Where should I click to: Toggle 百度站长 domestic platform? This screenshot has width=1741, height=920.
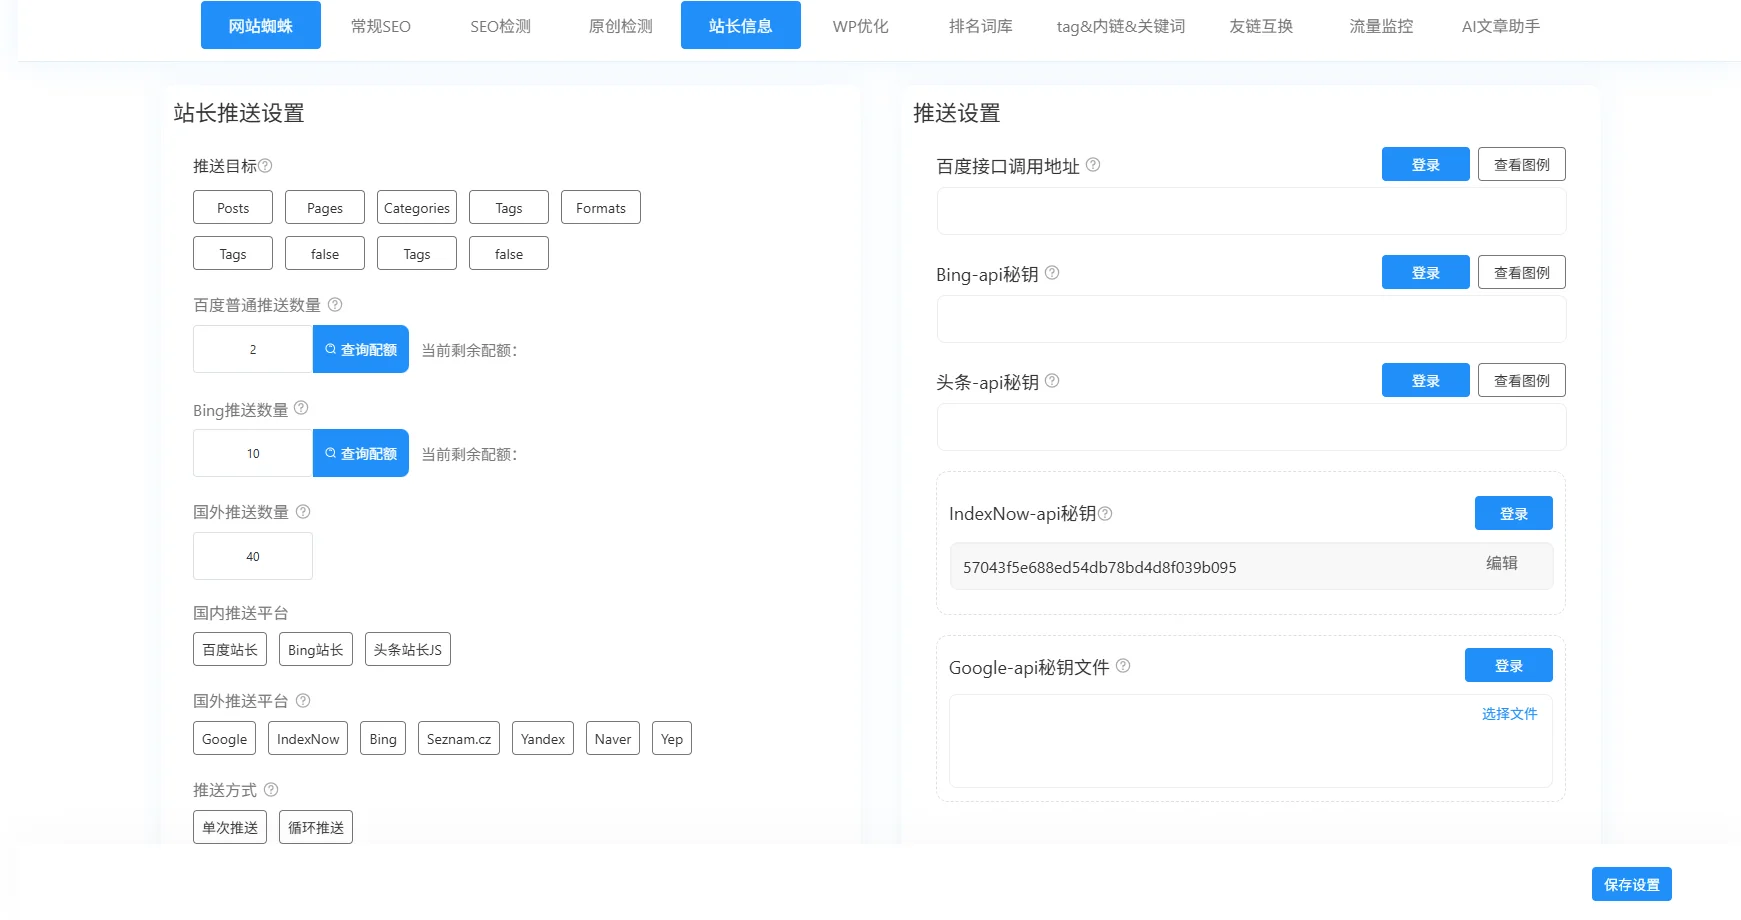point(230,649)
